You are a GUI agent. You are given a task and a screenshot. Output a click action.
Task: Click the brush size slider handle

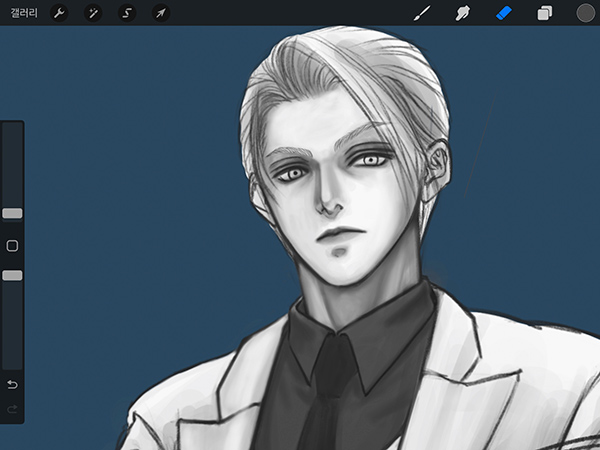point(12,214)
